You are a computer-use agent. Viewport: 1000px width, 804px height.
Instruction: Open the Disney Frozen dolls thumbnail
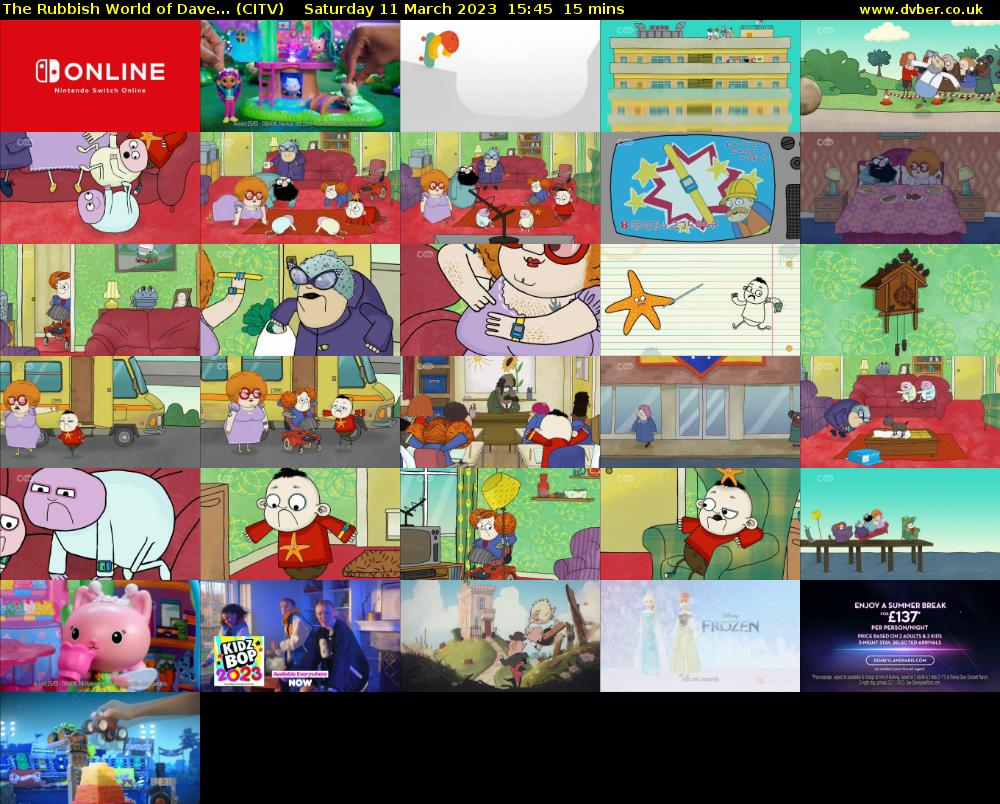700,636
